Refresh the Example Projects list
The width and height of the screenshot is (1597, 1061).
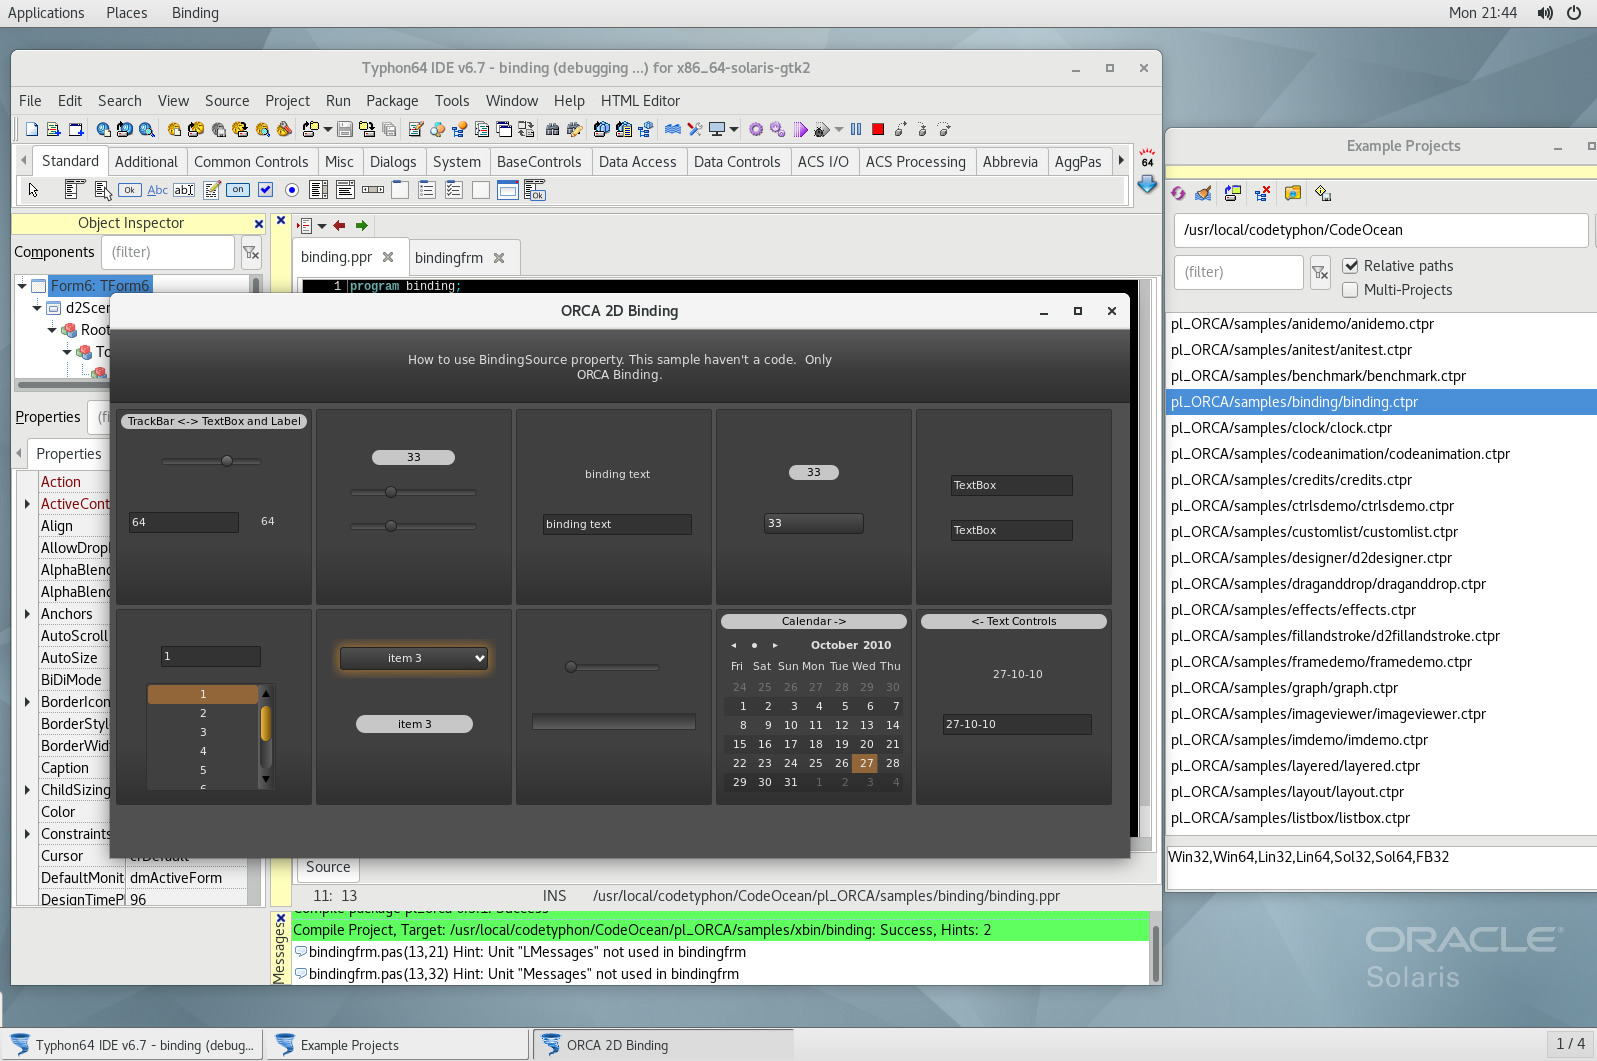click(x=1178, y=193)
